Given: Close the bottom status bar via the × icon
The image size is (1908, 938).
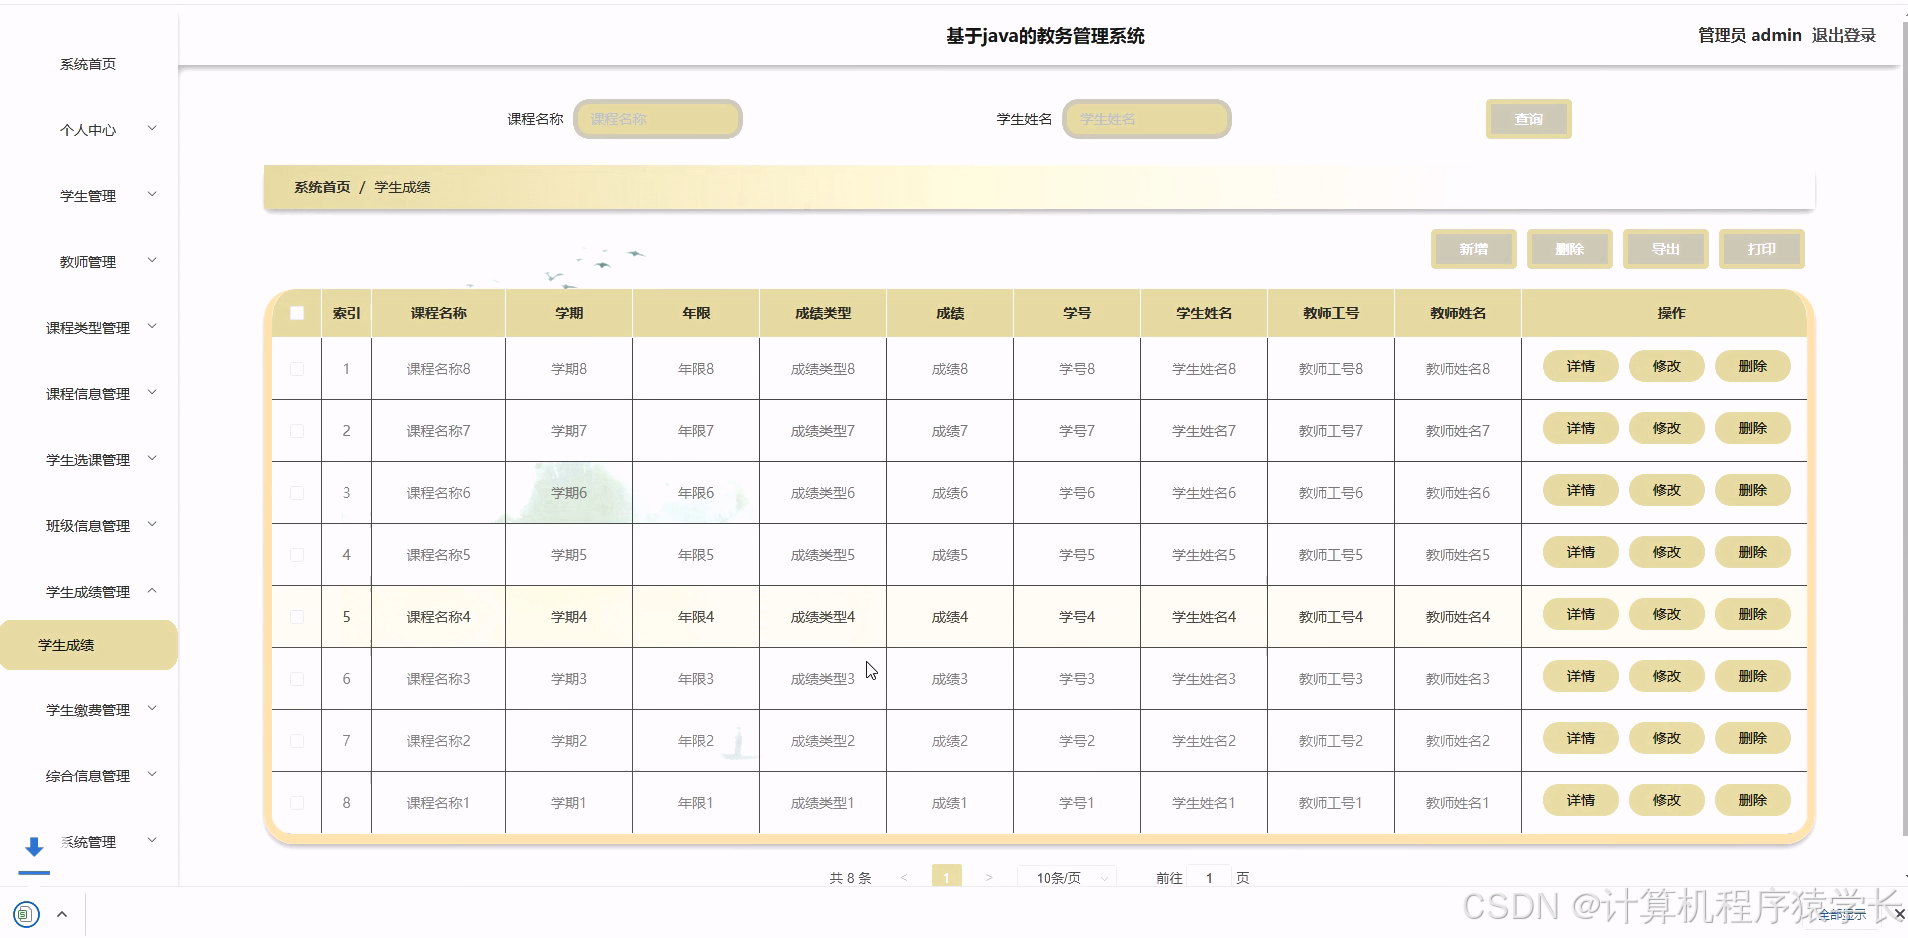Looking at the screenshot, I should 1898,913.
